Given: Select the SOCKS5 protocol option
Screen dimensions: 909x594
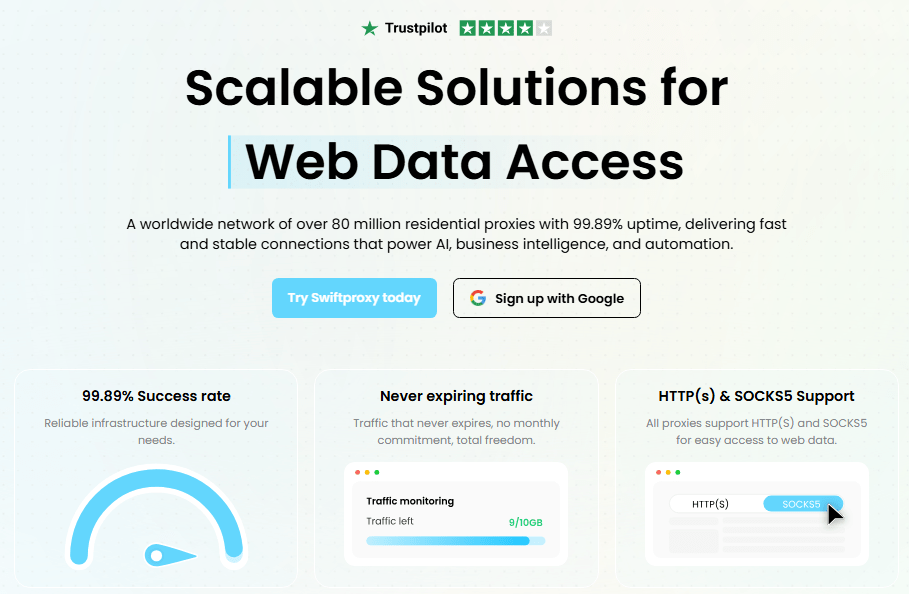Looking at the screenshot, I should pos(802,504).
